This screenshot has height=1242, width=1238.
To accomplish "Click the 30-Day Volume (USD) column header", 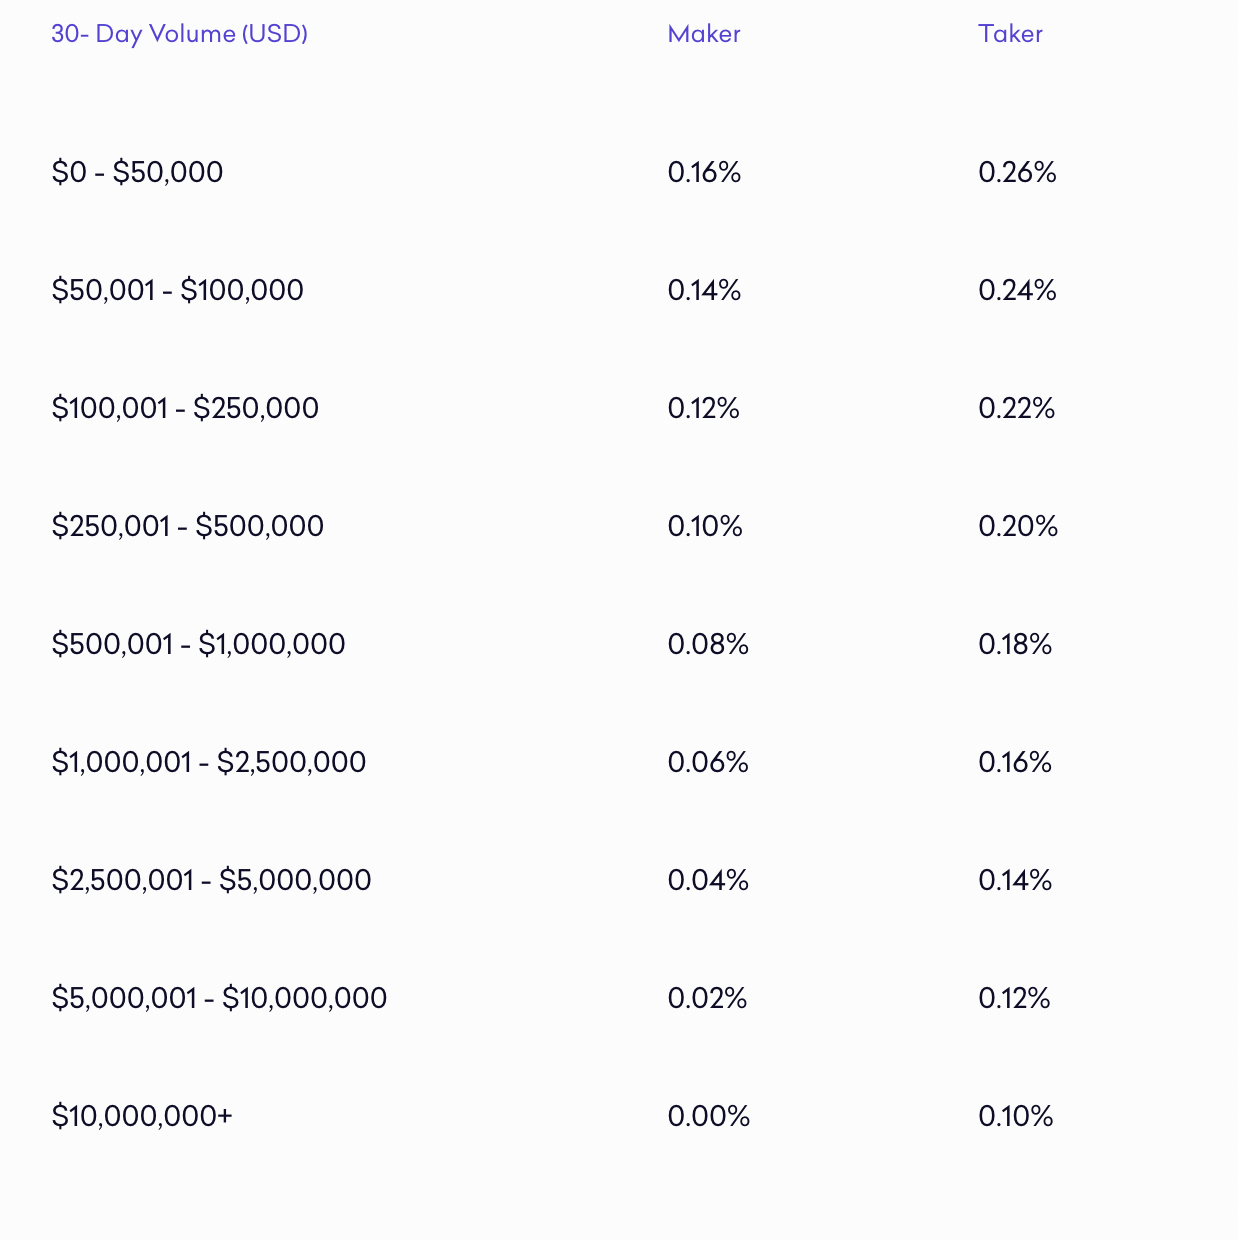I will pyautogui.click(x=179, y=34).
